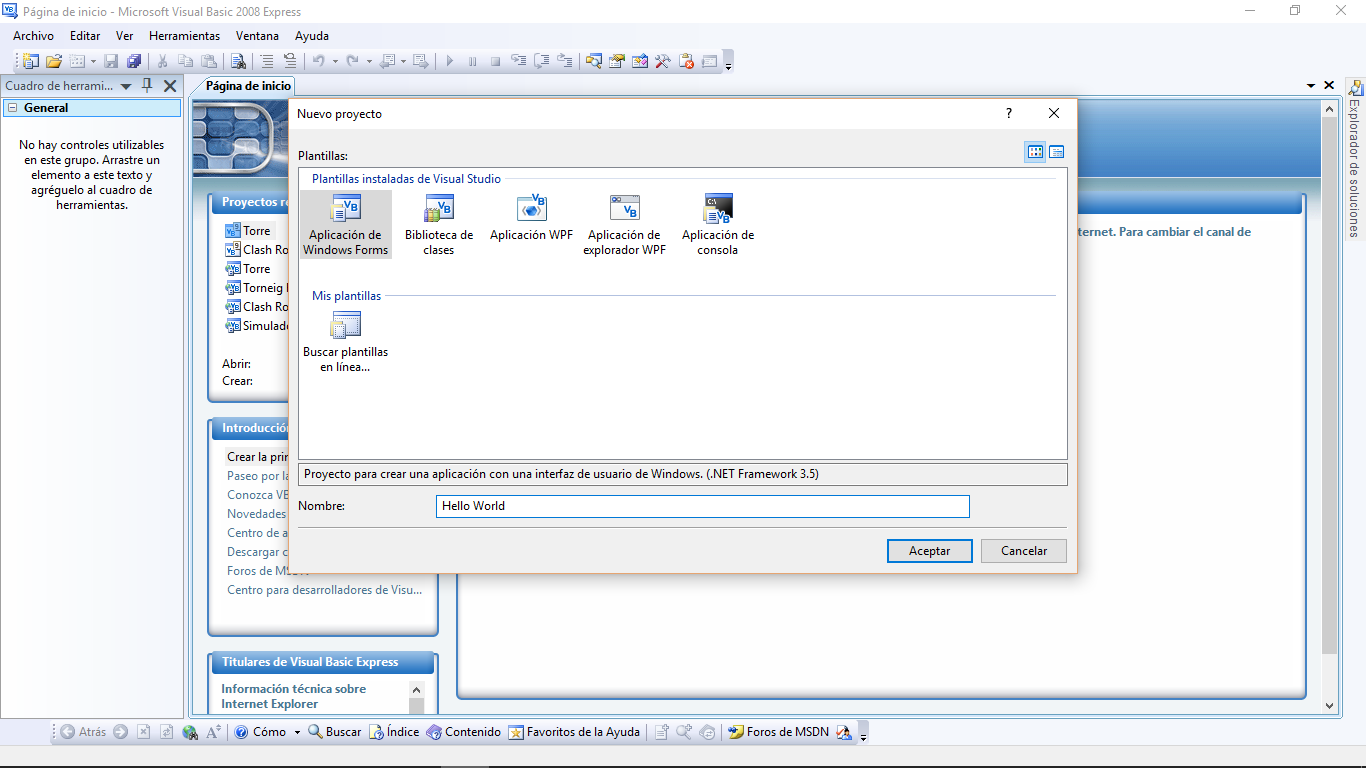
Task: Select the Aplicación de consola template
Action: click(718, 225)
